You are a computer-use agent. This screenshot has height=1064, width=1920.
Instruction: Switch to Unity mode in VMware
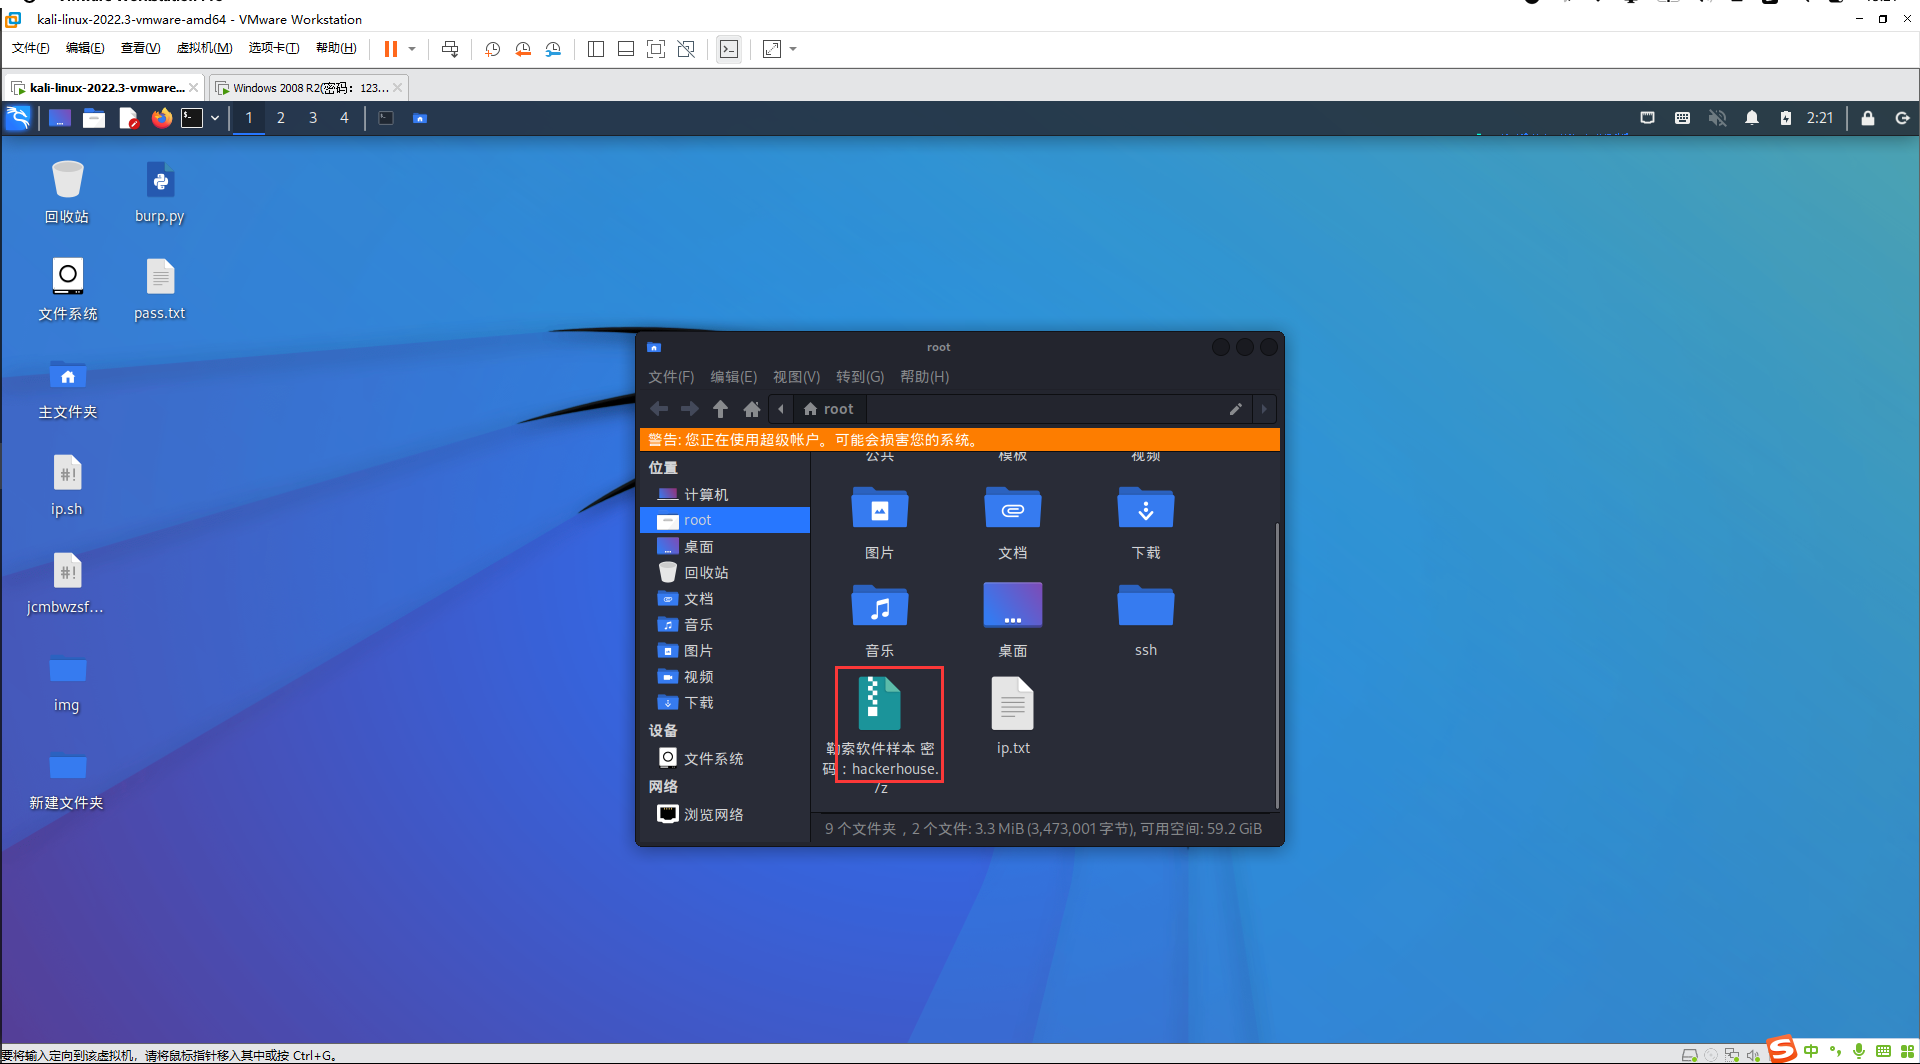(686, 49)
